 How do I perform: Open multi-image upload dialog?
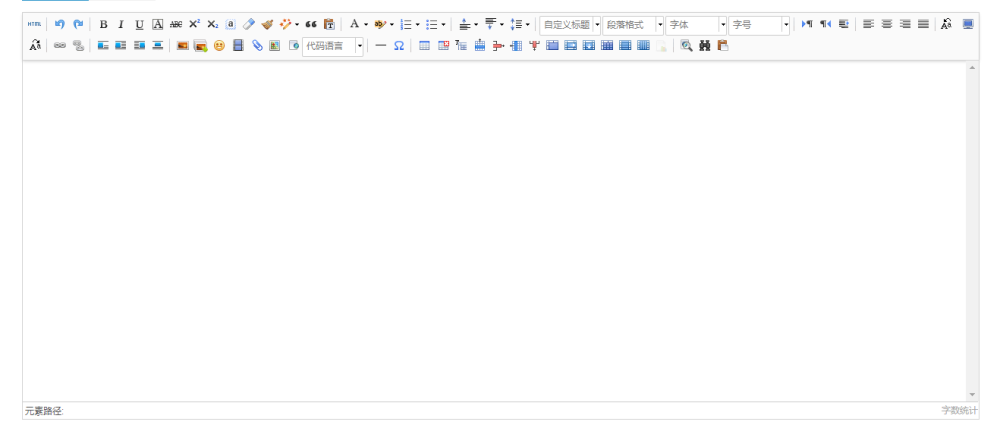tap(201, 46)
